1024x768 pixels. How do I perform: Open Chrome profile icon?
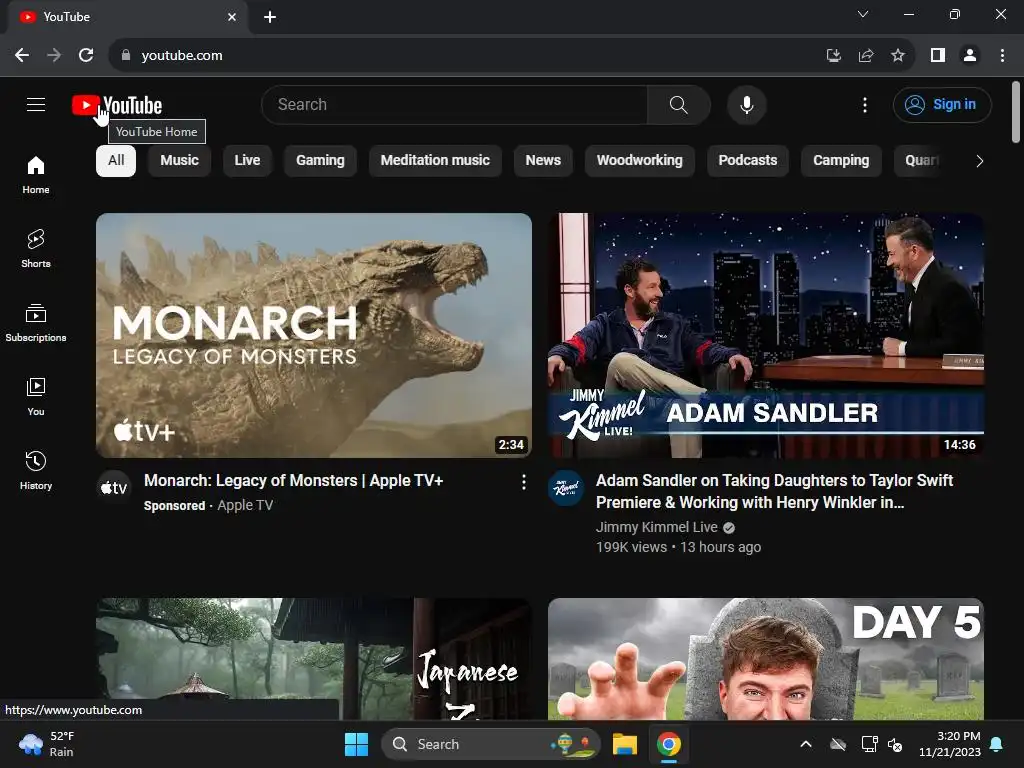(970, 56)
